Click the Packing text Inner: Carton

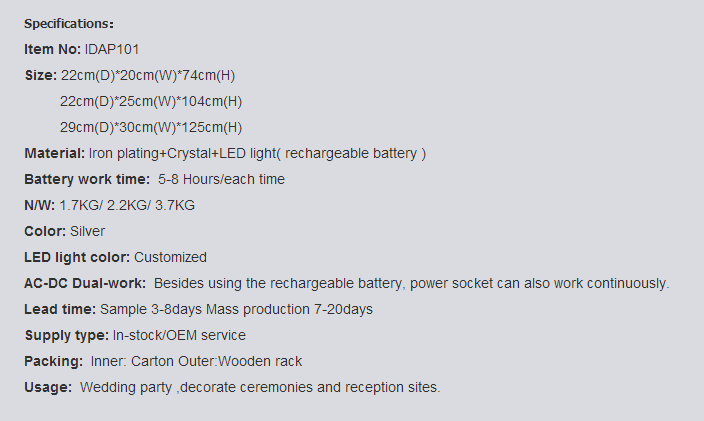pyautogui.click(x=132, y=362)
